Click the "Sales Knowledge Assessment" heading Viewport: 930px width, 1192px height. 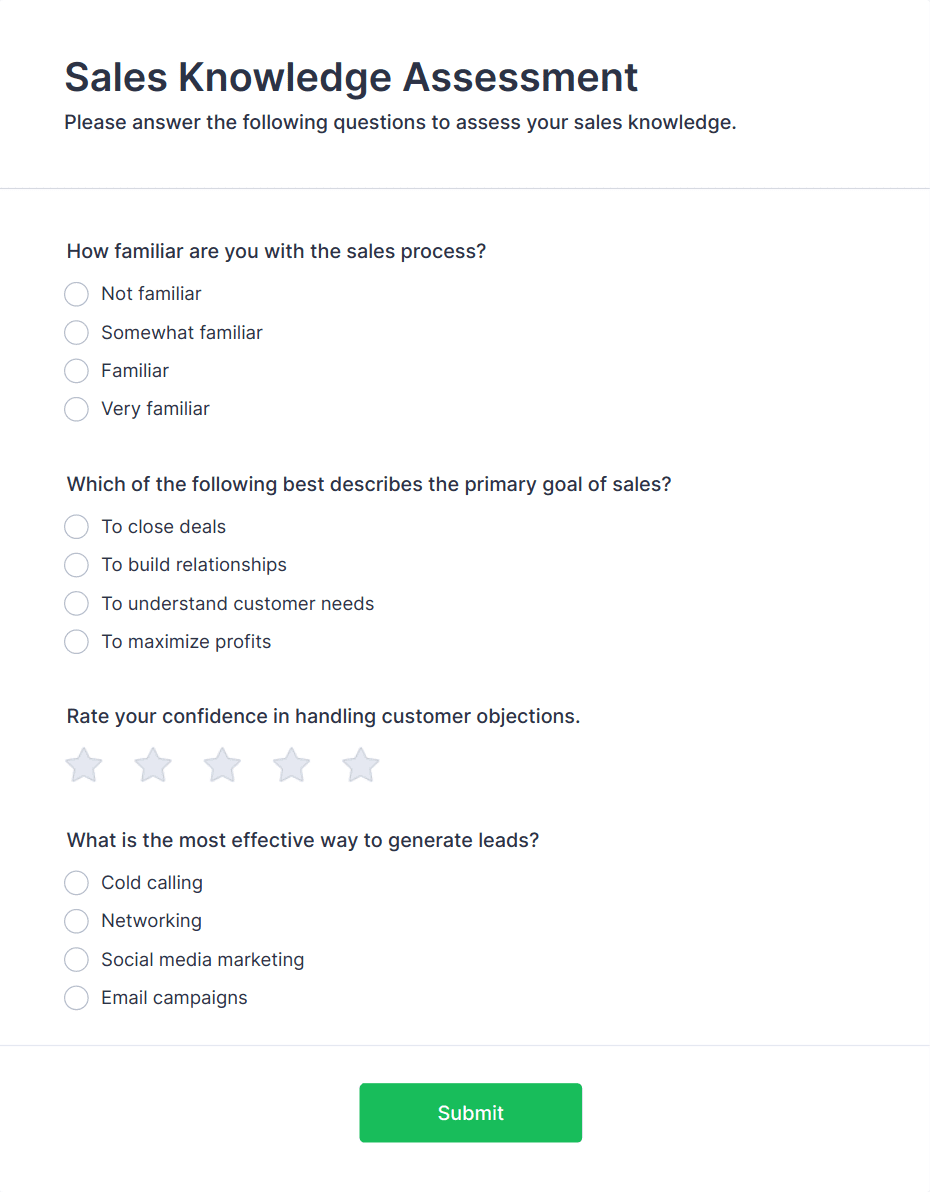click(x=351, y=77)
